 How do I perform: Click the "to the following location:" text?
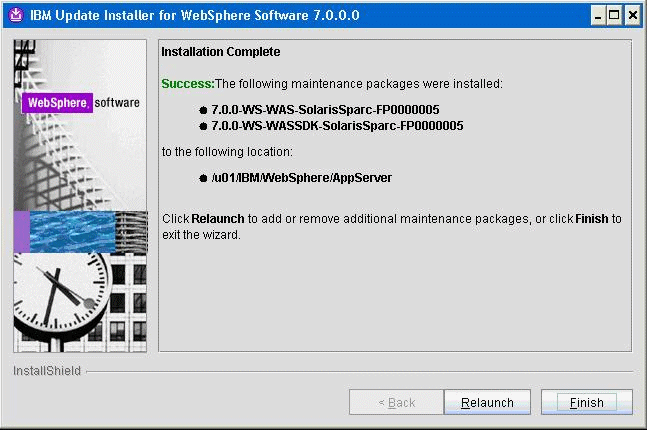coord(227,152)
